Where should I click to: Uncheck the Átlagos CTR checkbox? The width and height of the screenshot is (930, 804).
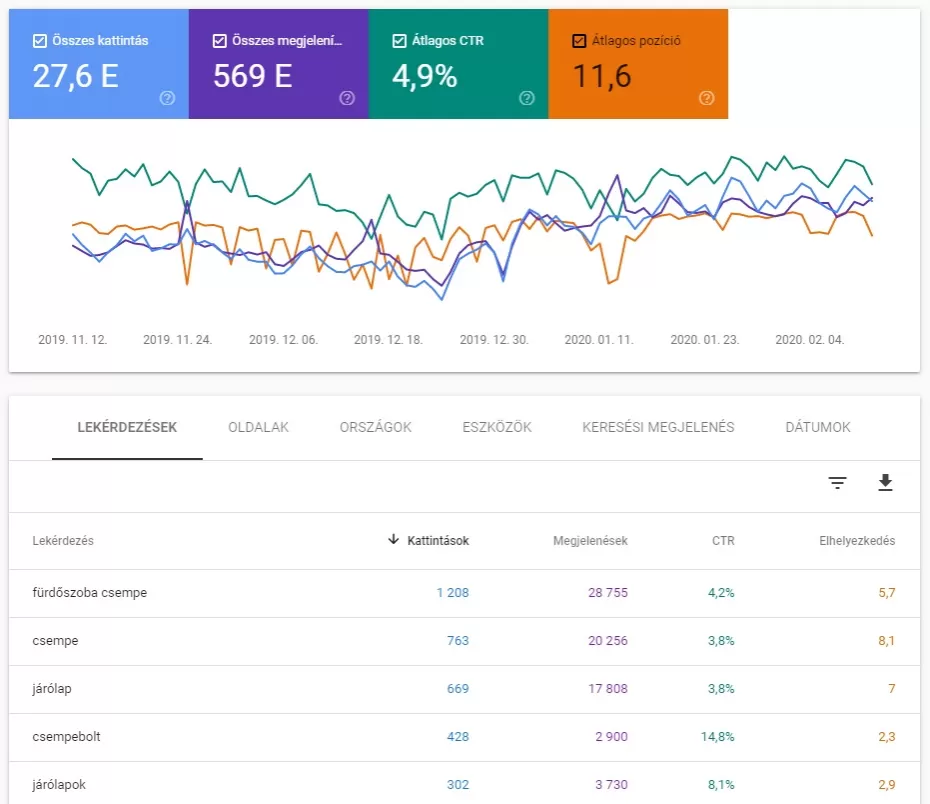pos(399,41)
